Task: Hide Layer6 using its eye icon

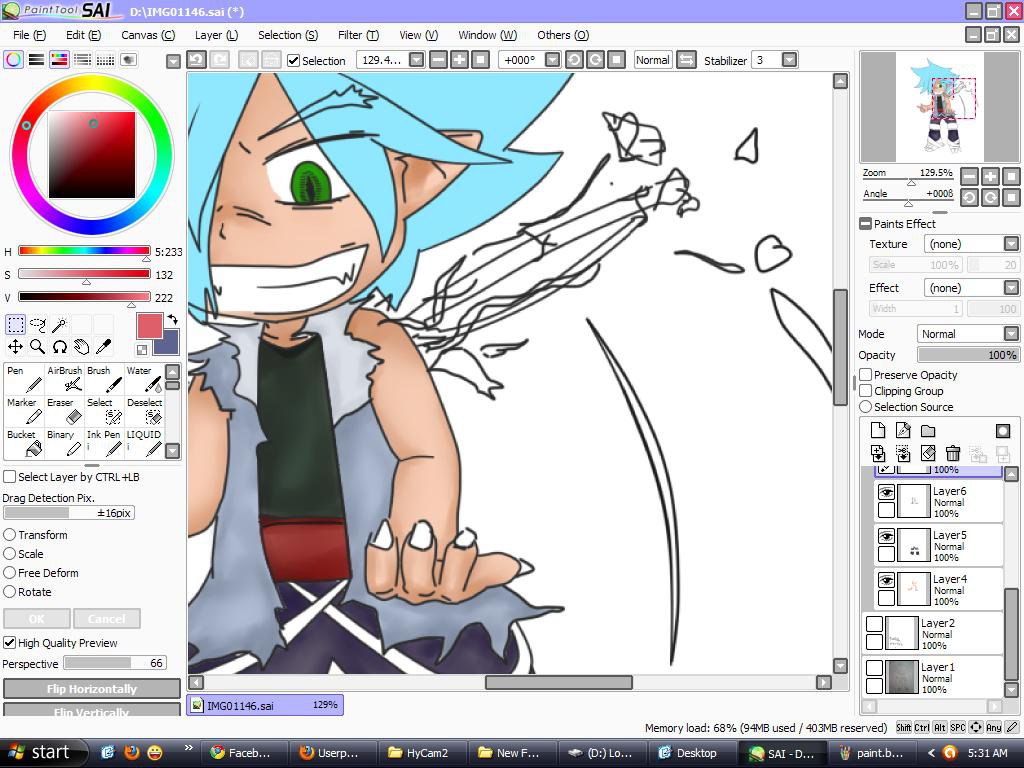Action: pos(886,493)
